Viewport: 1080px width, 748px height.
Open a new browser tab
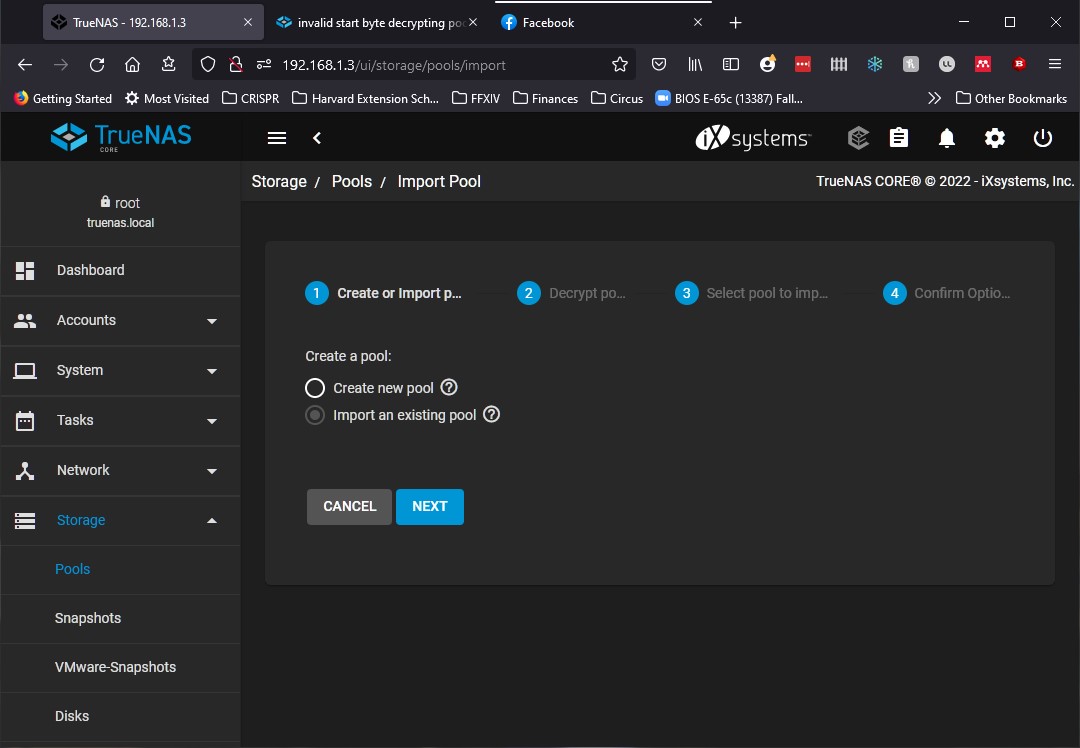click(735, 23)
